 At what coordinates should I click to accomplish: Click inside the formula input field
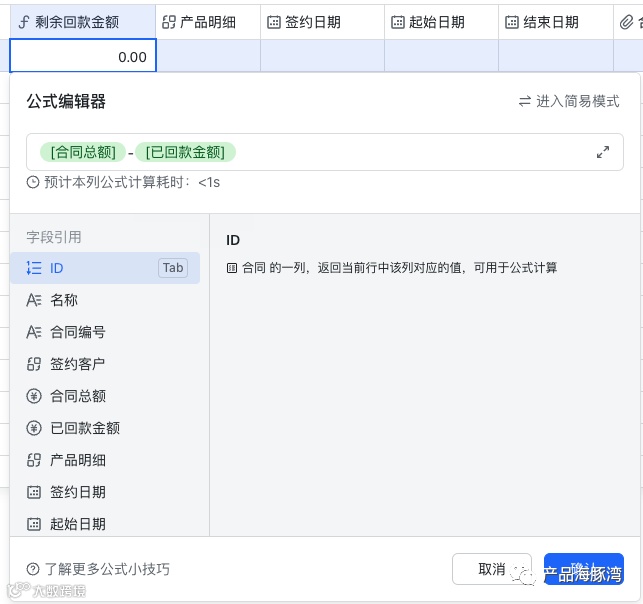pyautogui.click(x=325, y=152)
